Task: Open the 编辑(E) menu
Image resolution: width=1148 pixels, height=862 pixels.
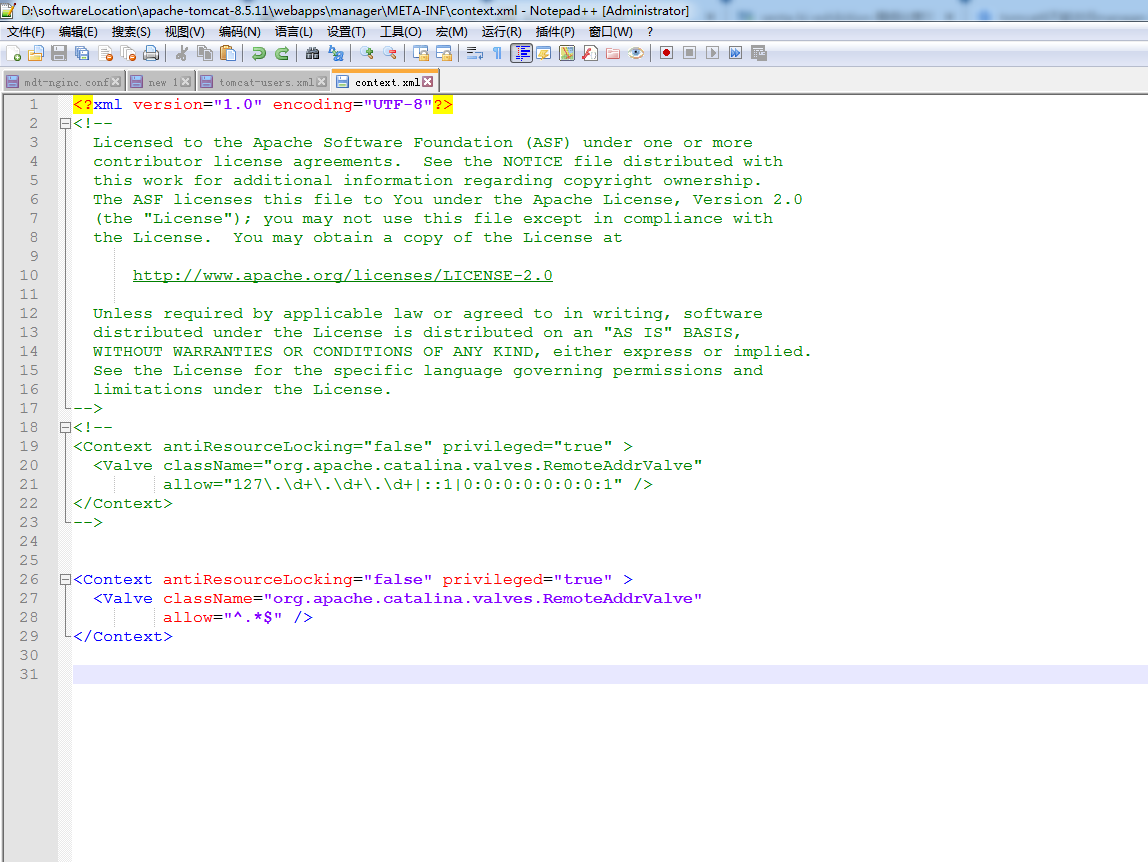Action: tap(78, 31)
